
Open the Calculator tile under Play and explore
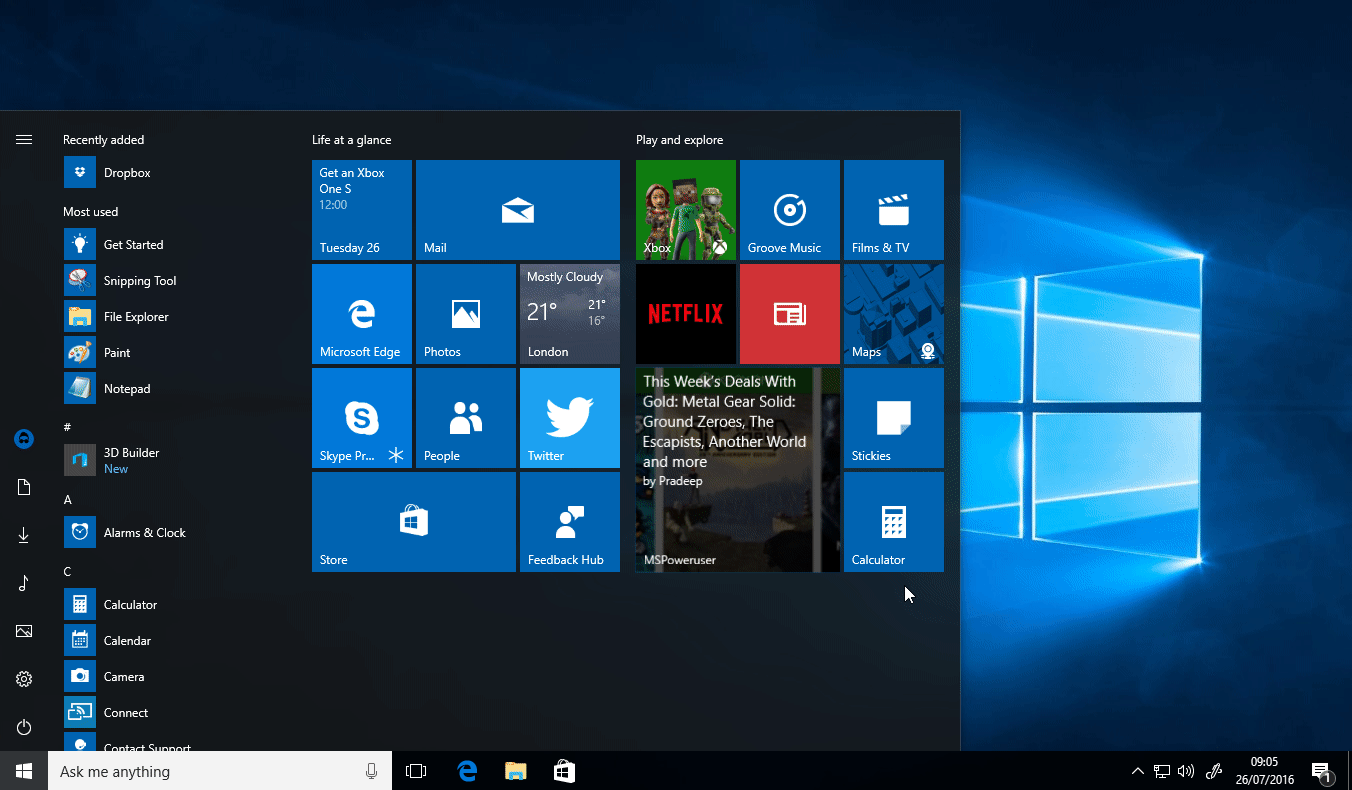point(893,521)
